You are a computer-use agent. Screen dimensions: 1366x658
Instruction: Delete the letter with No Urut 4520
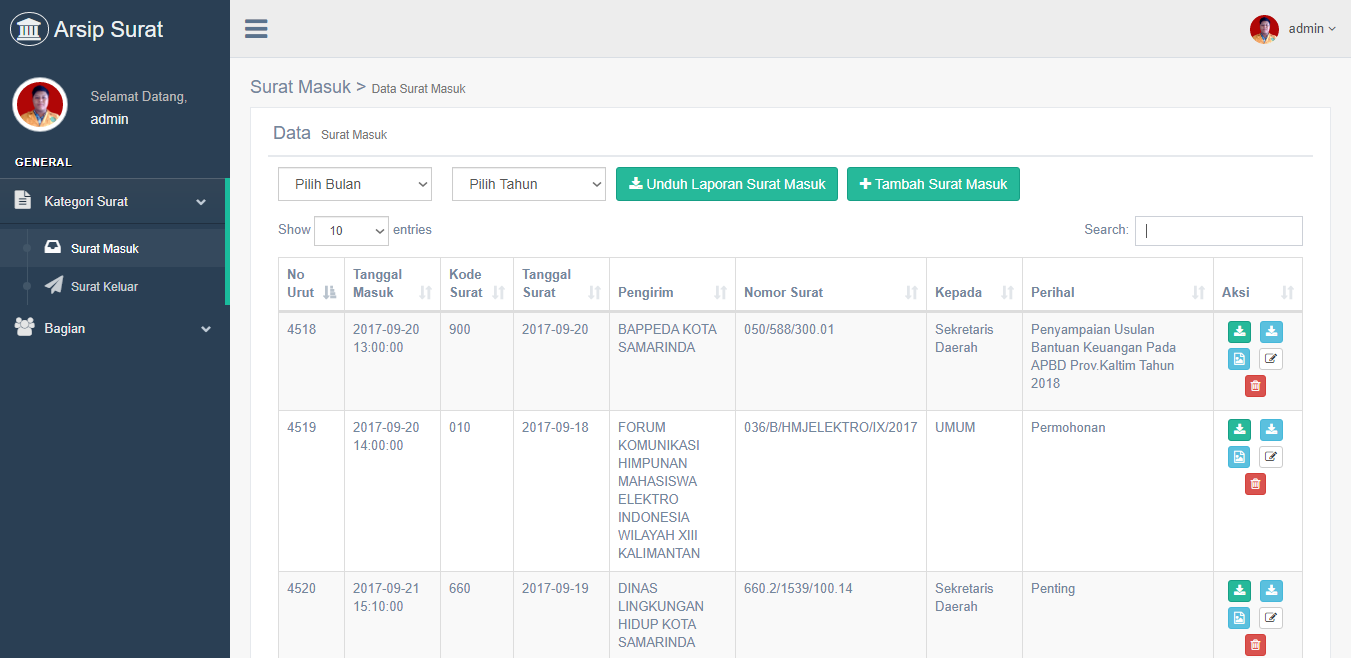pos(1255,645)
